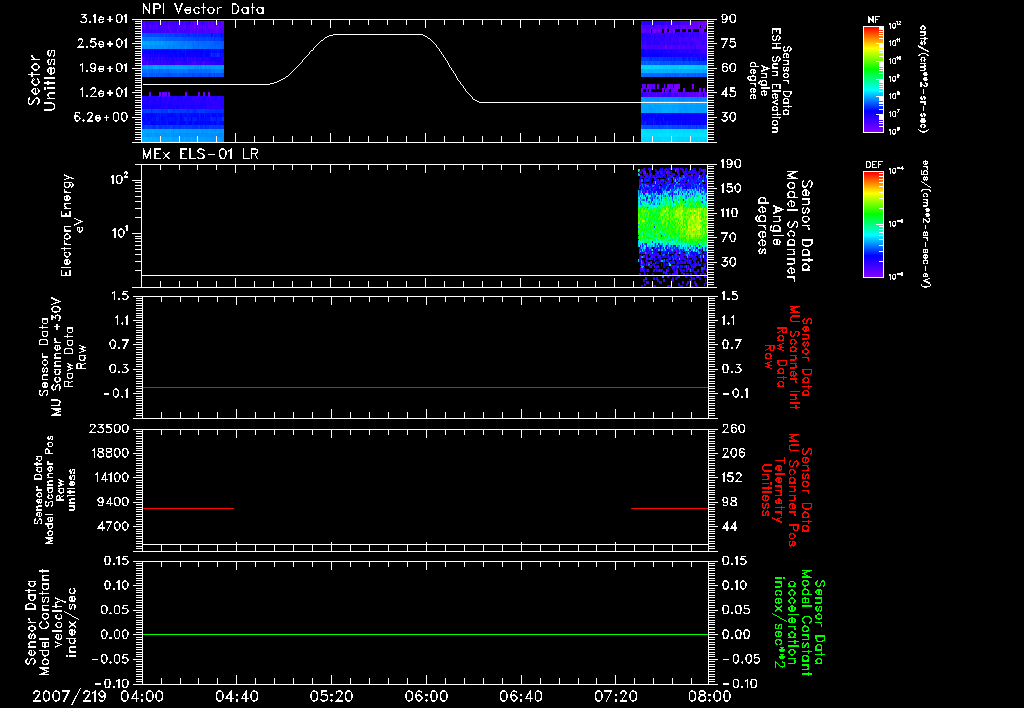Click the 14100 scanner position tick
This screenshot has width=1024, height=708.
click(108, 477)
